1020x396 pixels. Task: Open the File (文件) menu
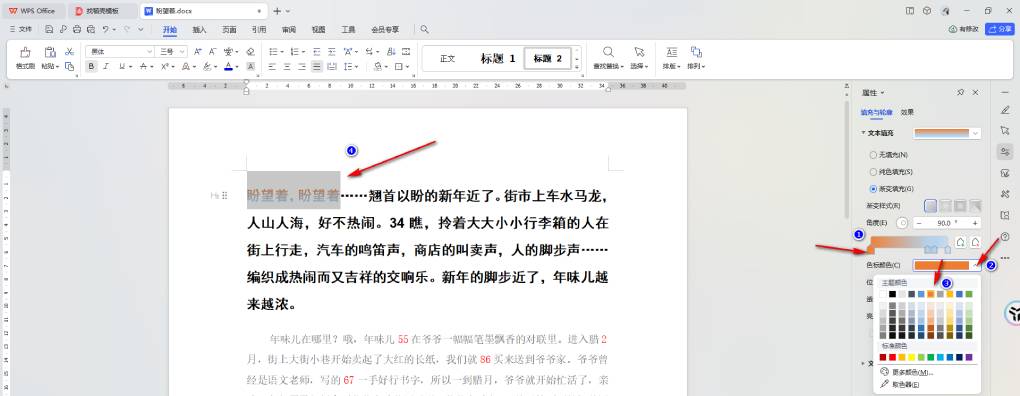click(21, 29)
